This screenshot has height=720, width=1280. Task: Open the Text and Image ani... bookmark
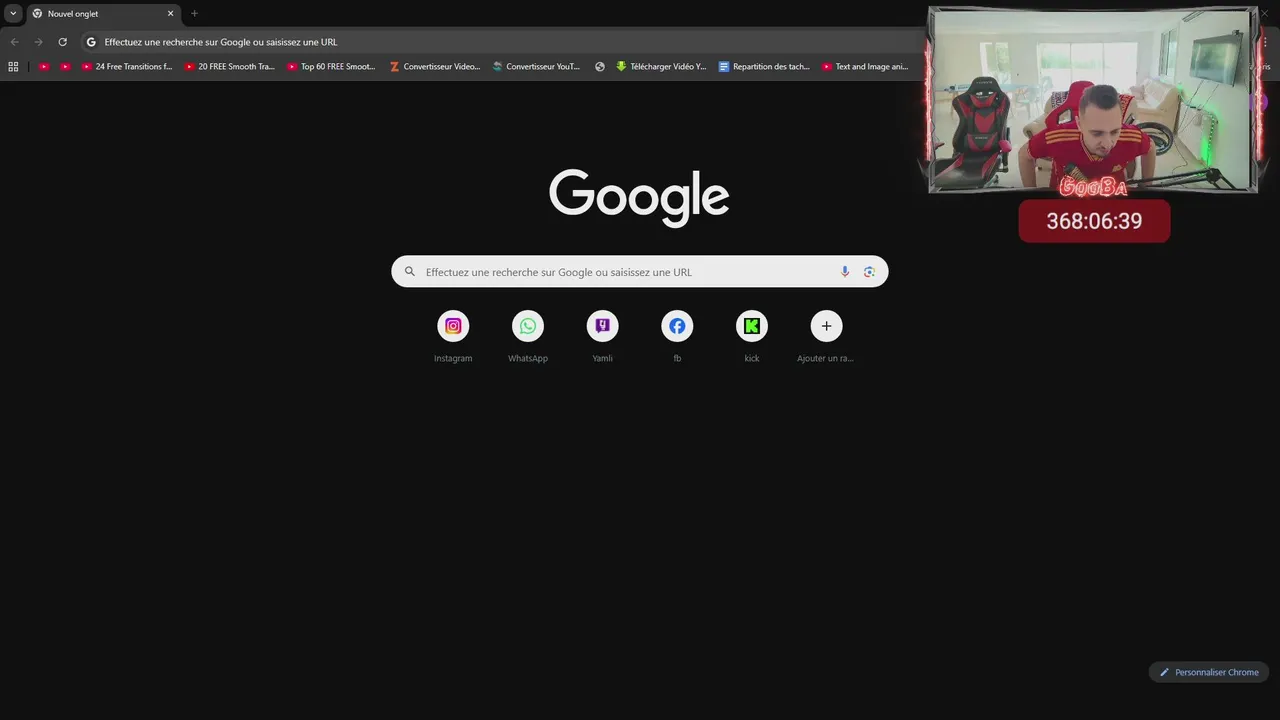point(866,67)
